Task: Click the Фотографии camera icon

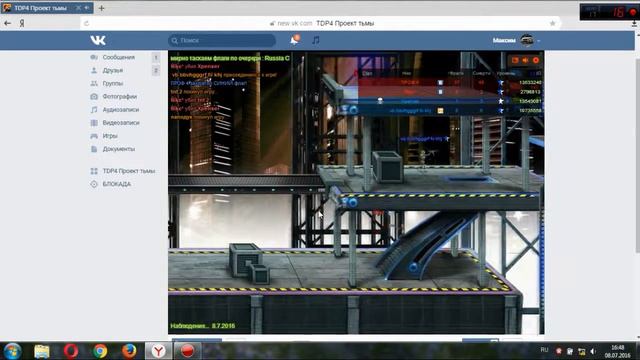Action: click(x=94, y=96)
